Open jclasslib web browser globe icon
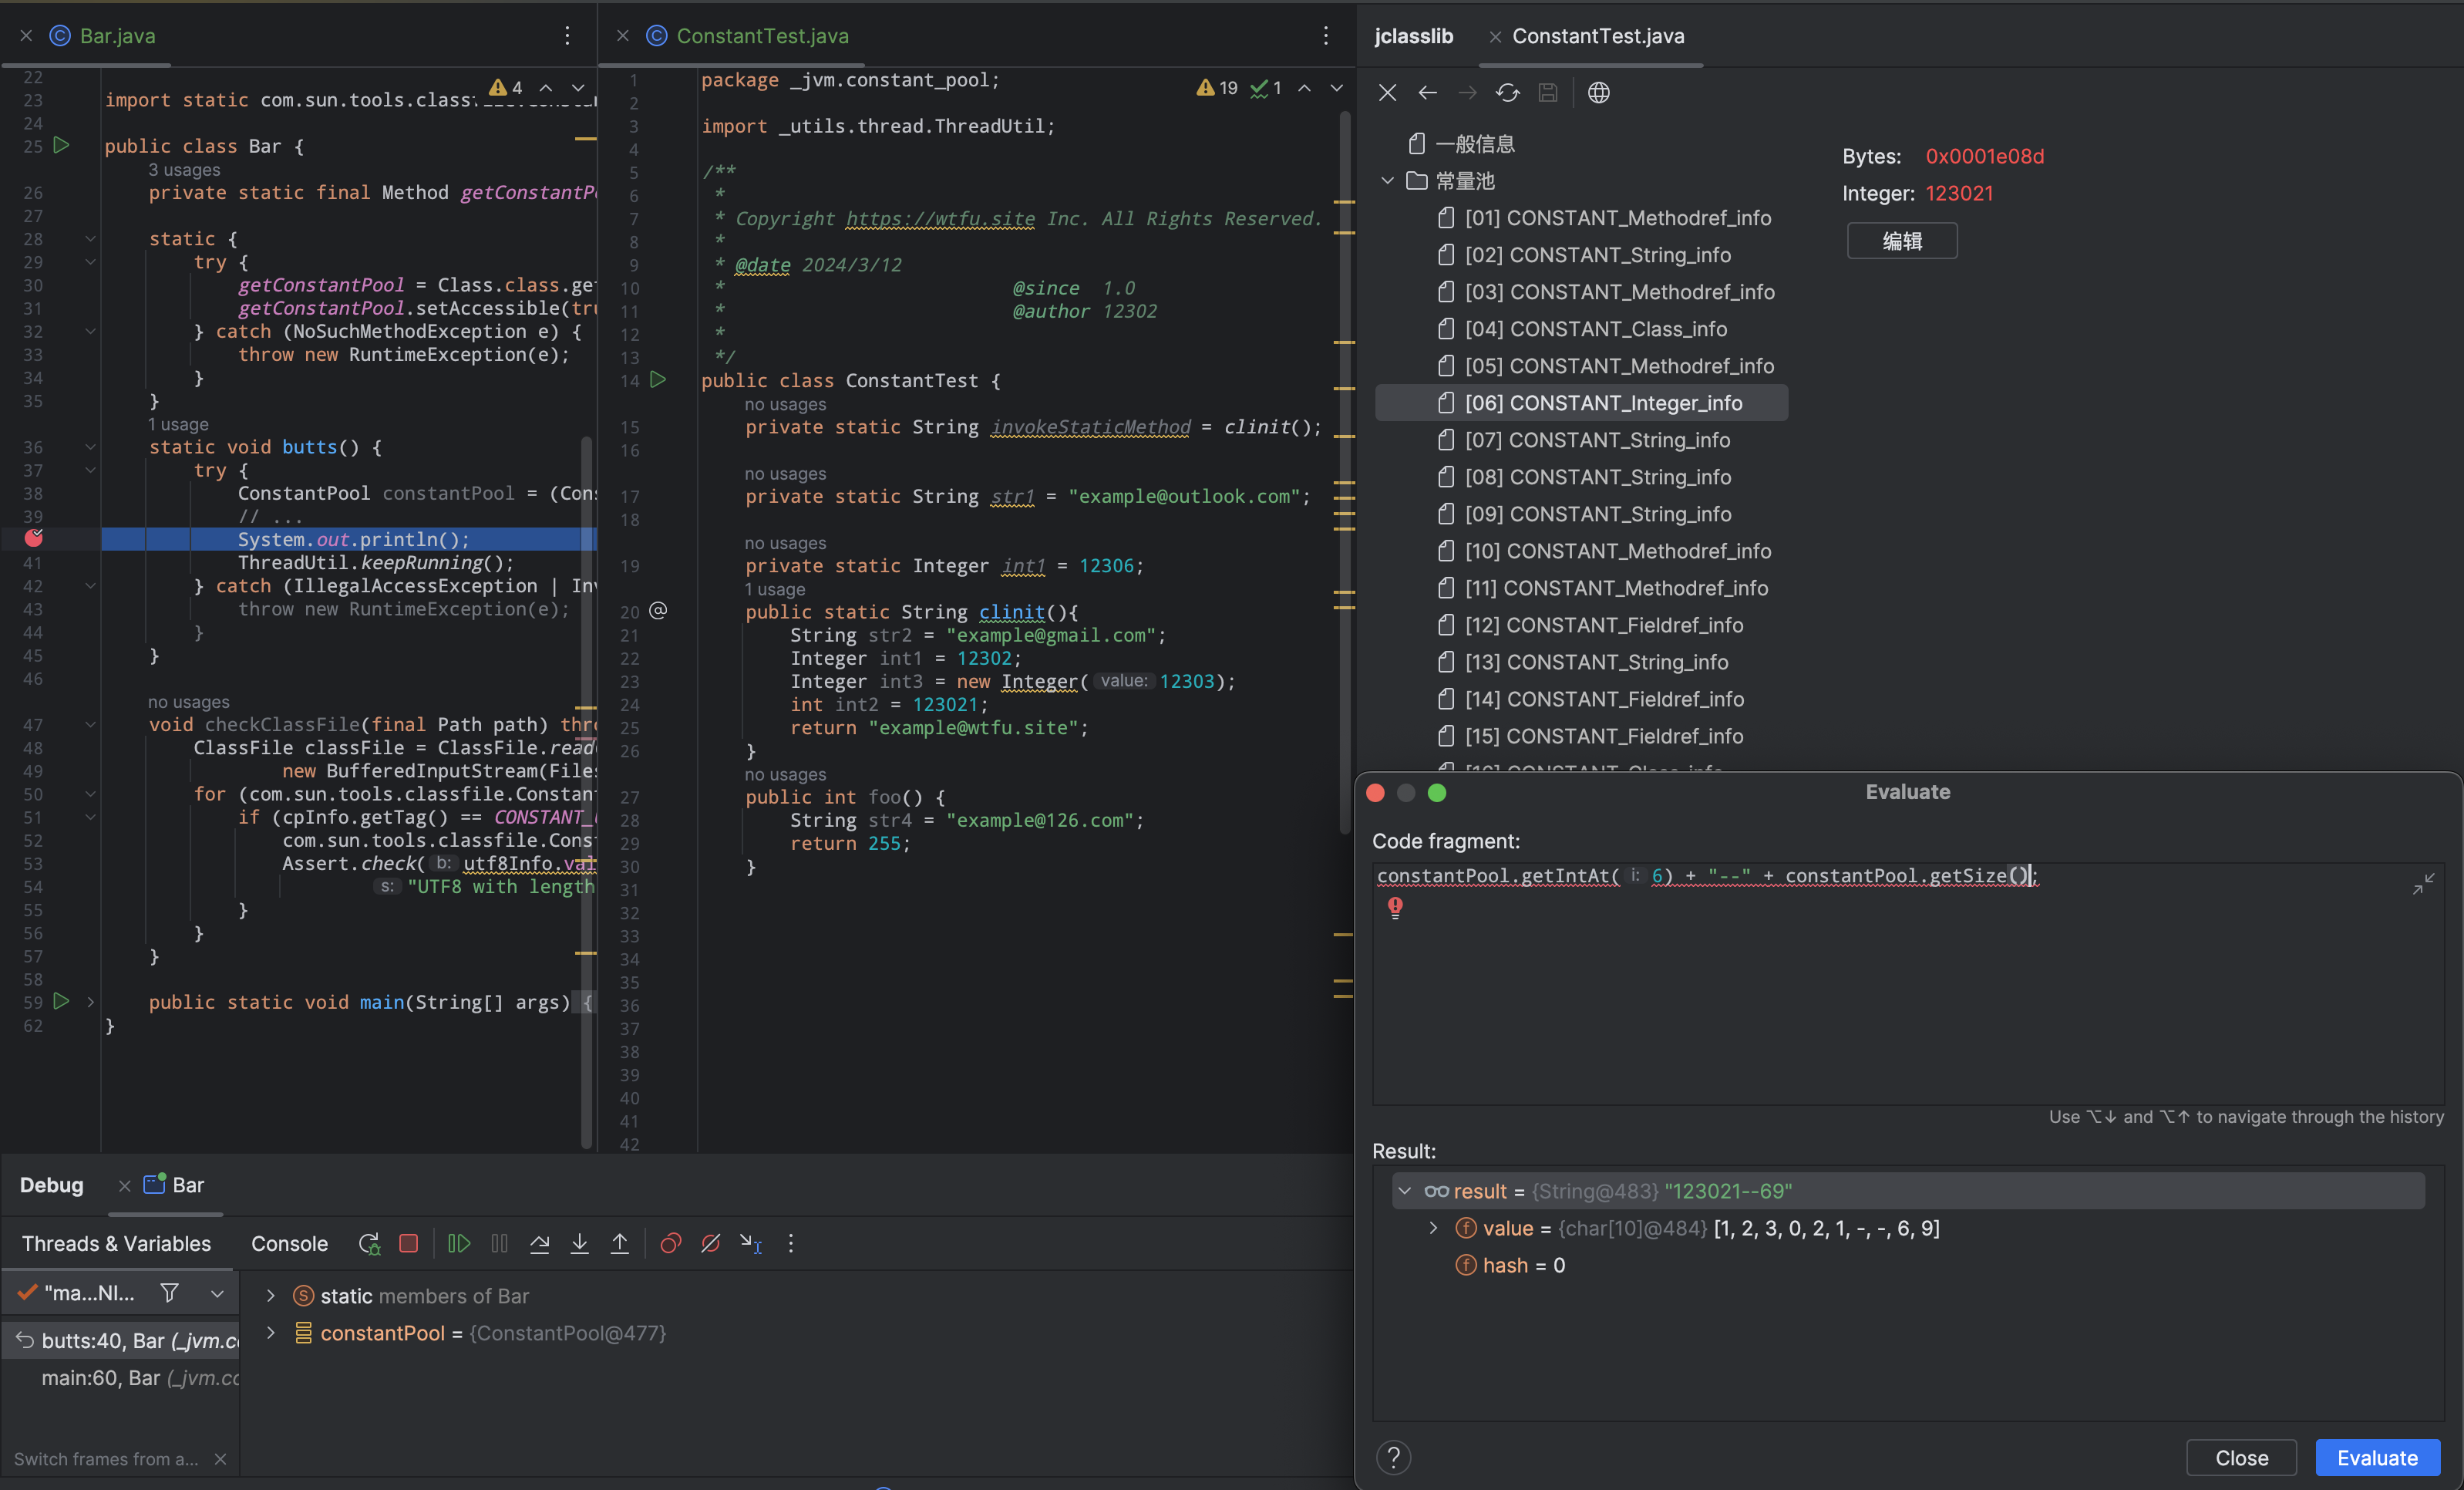Viewport: 2464px width, 1490px height. (1598, 93)
